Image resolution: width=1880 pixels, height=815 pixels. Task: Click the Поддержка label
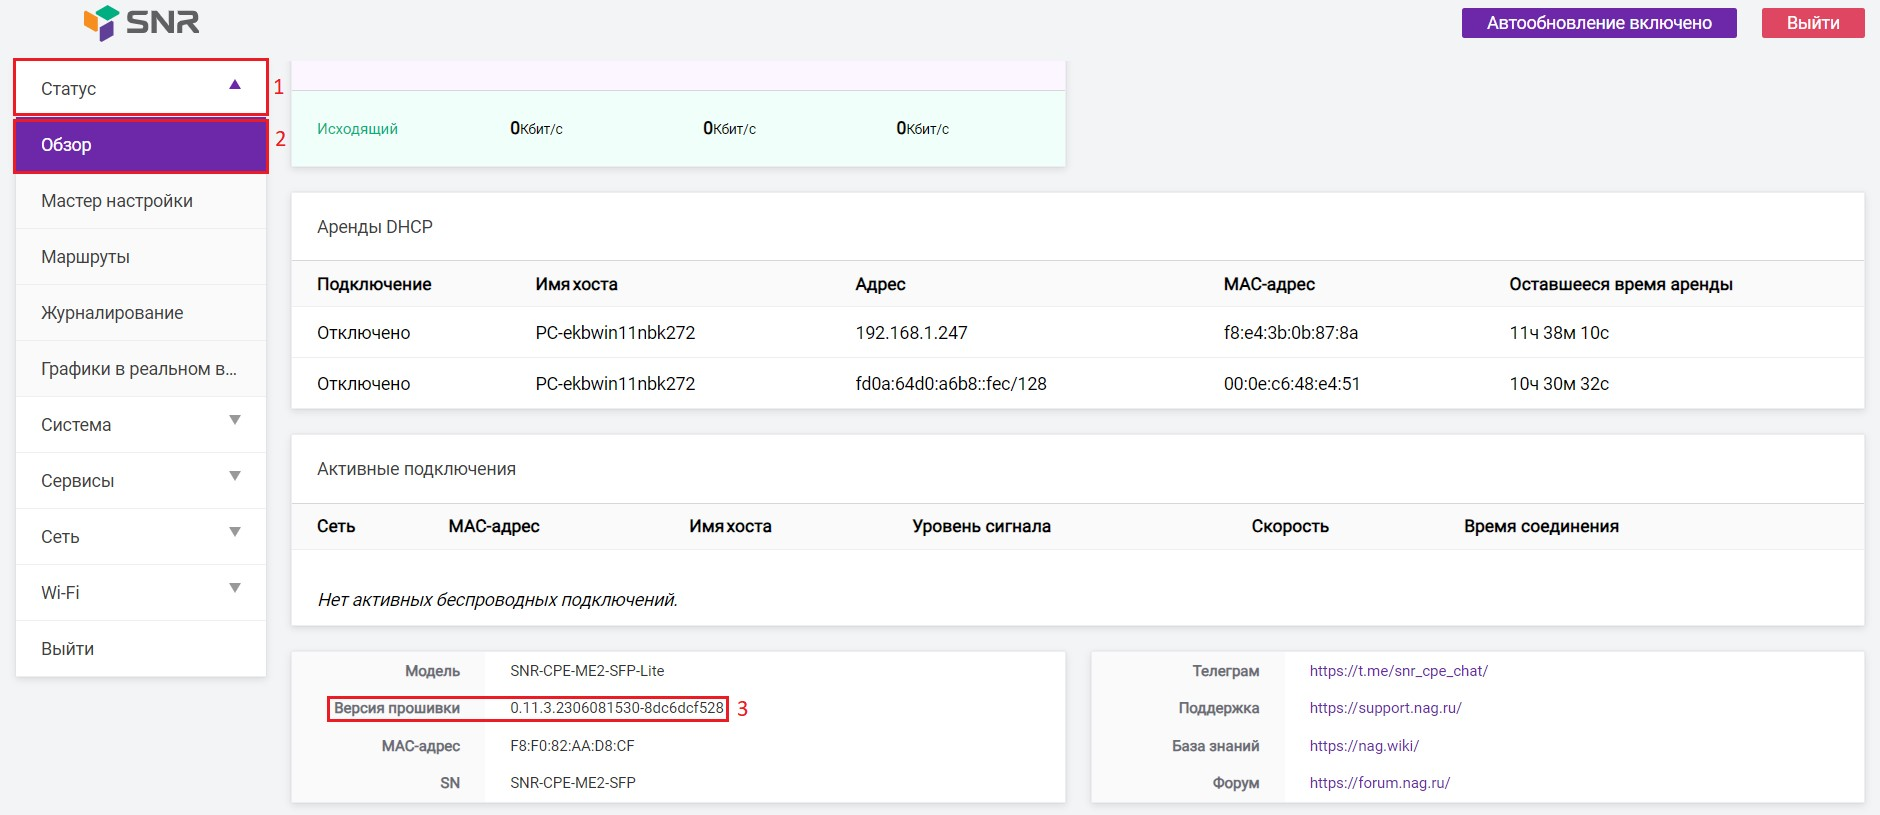[x=1219, y=708]
